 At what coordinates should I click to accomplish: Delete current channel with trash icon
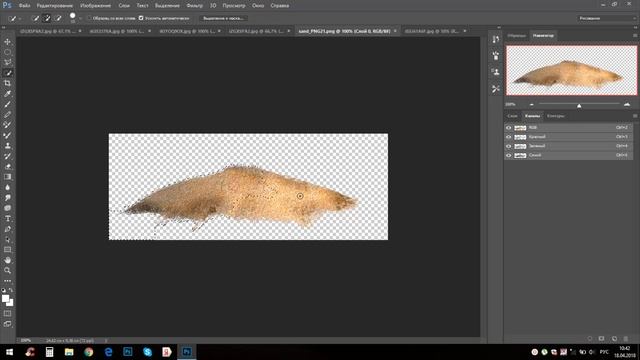coord(626,339)
